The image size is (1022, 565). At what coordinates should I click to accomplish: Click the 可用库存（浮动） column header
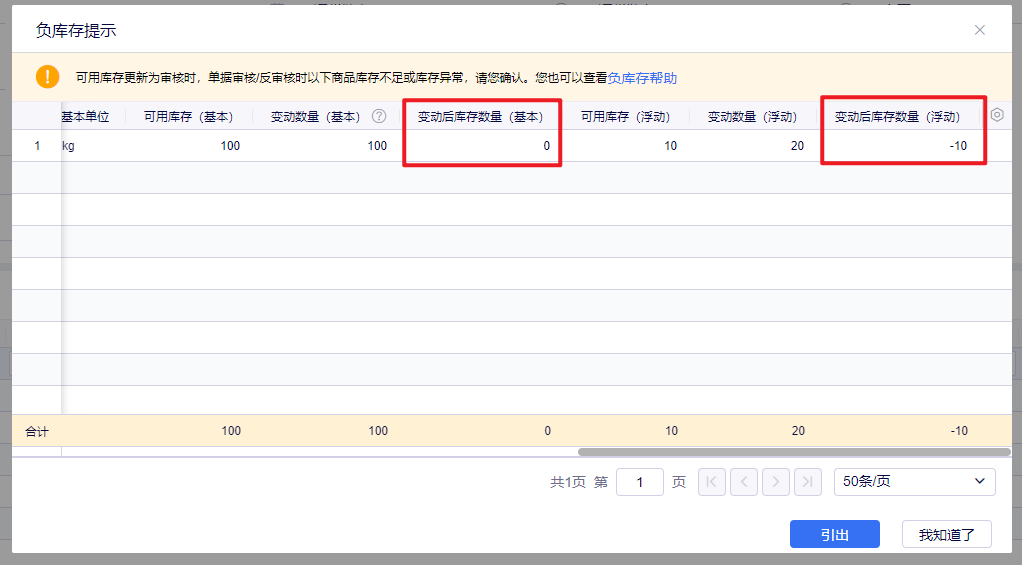coord(625,116)
